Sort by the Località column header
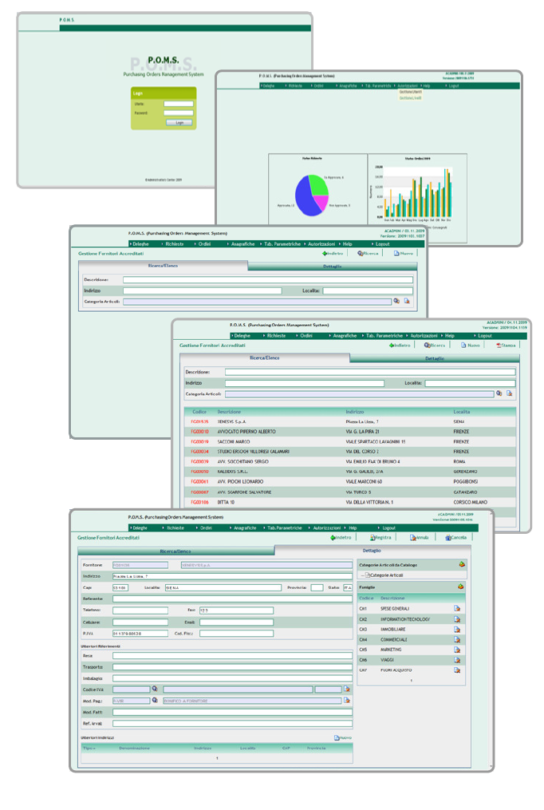The height and width of the screenshot is (810, 544). point(461,412)
